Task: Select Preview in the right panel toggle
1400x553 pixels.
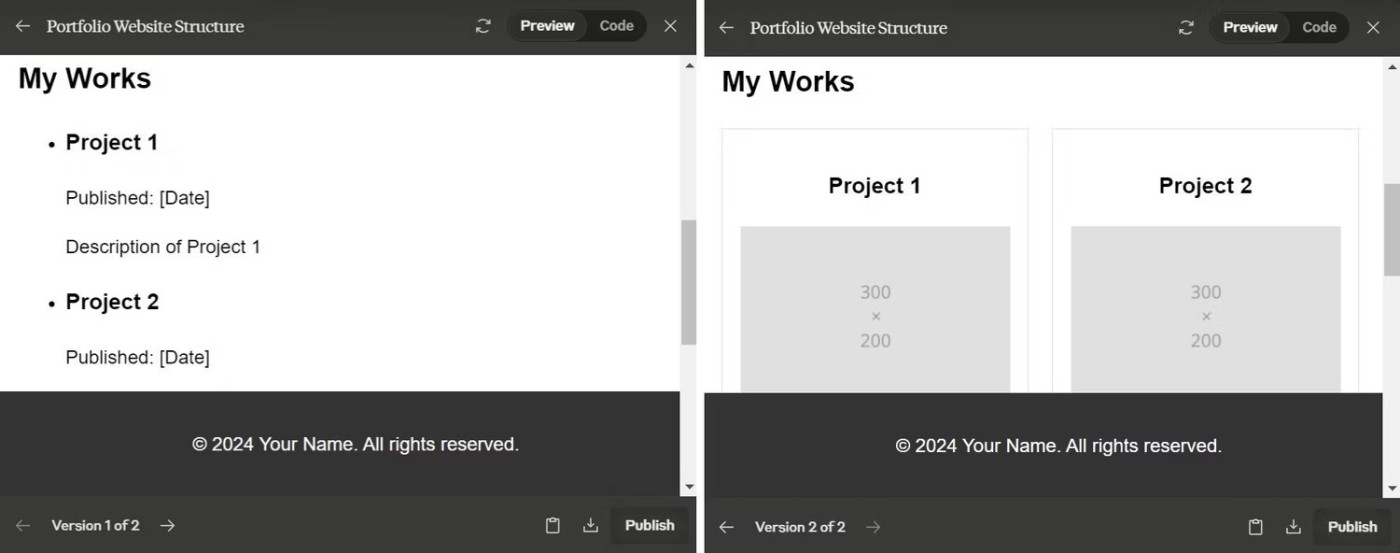Action: [1250, 27]
